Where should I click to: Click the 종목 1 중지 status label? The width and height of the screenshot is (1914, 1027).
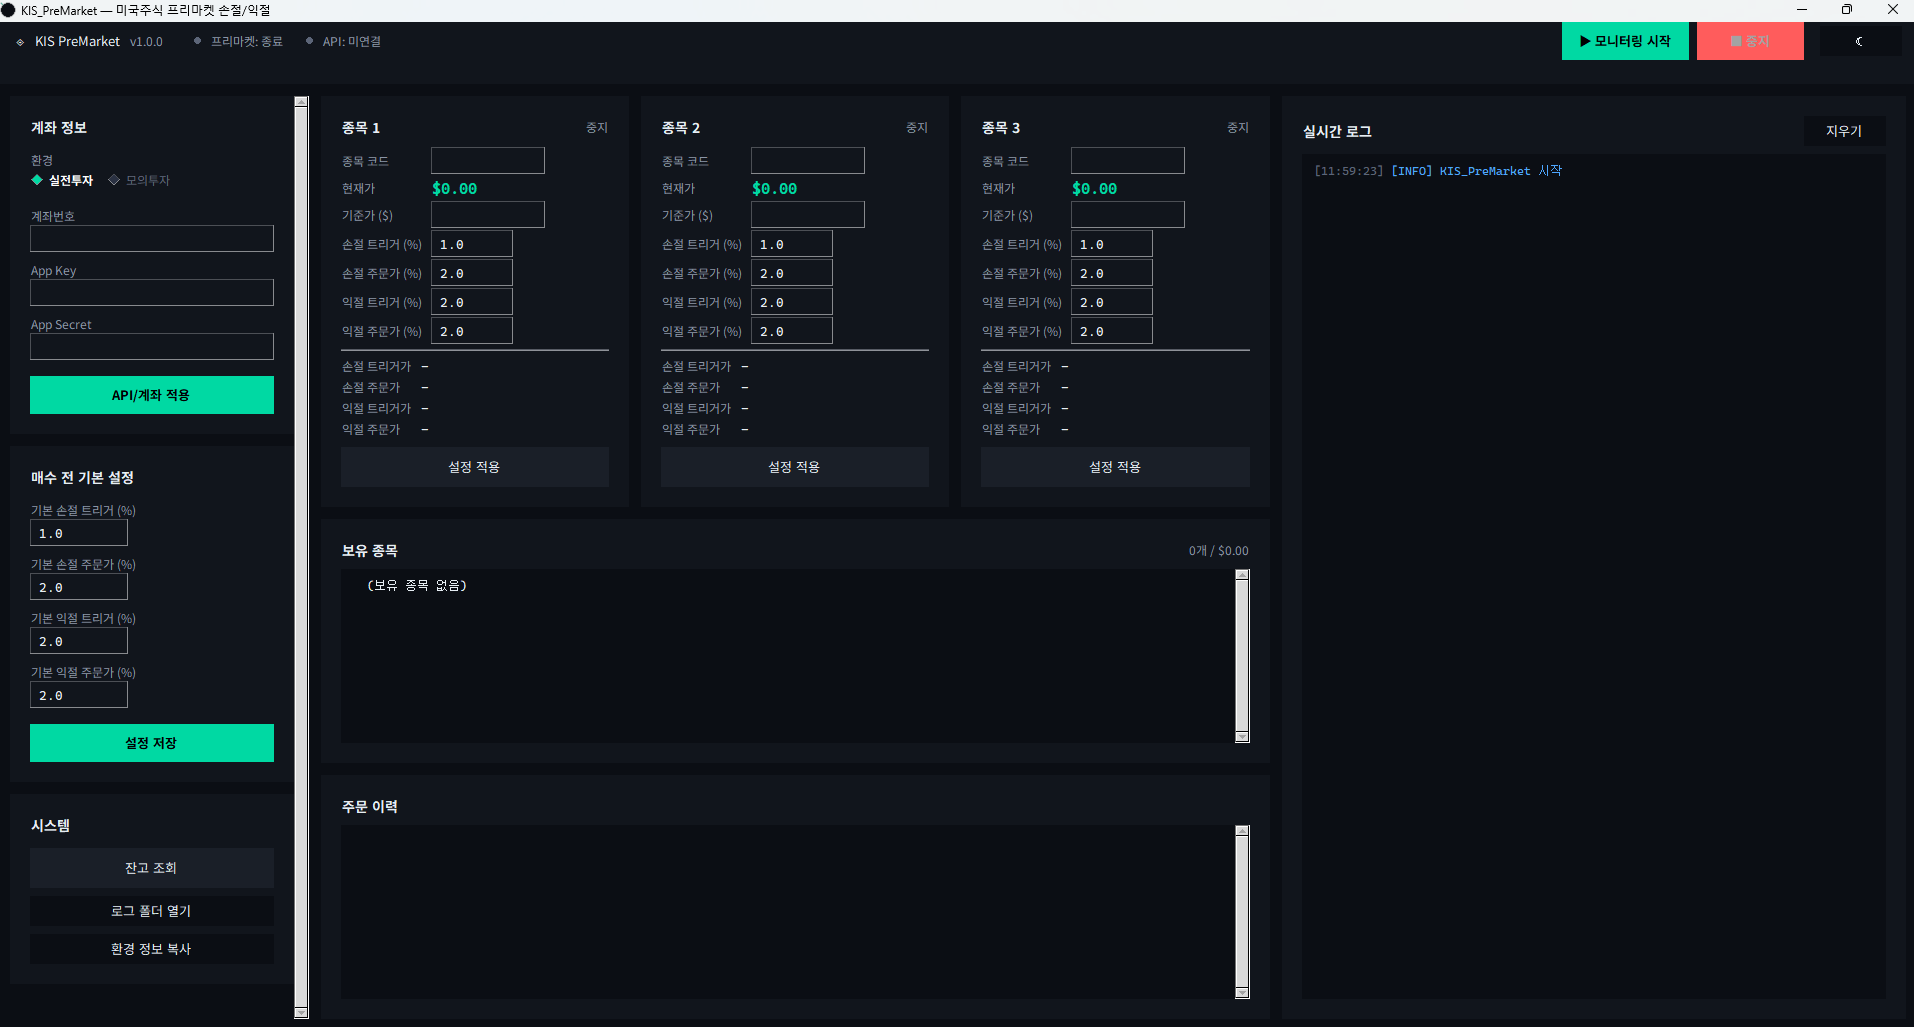(x=597, y=128)
